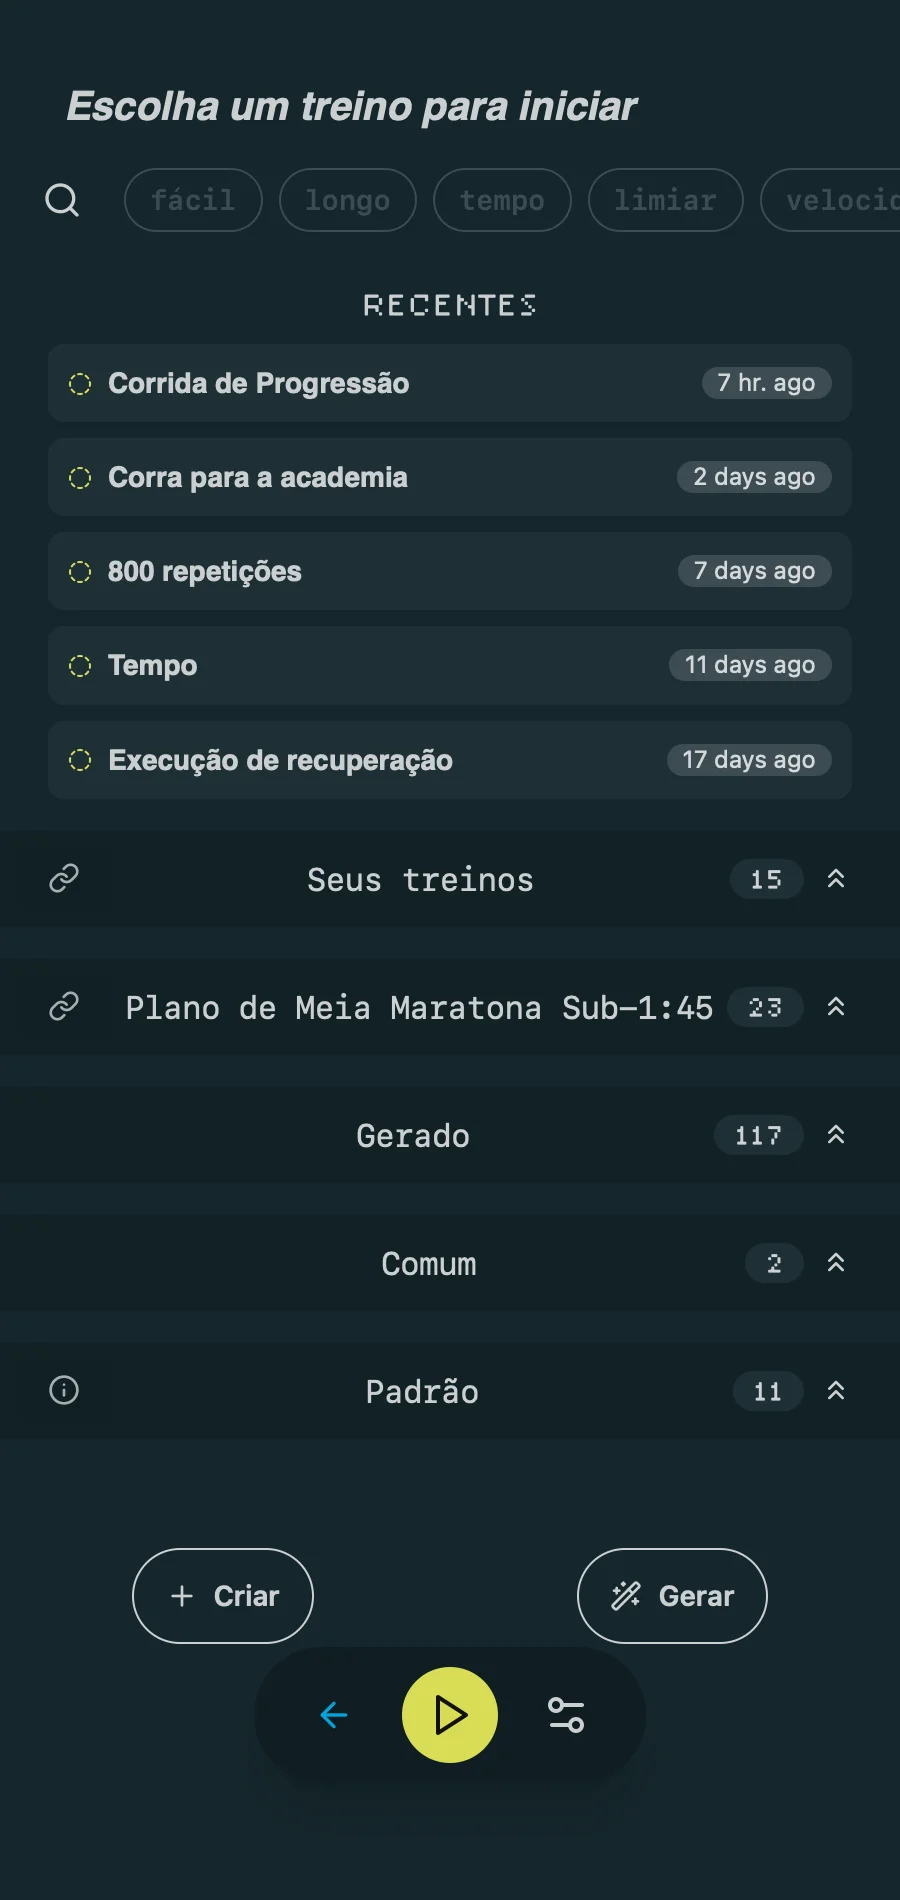Viewport: 900px width, 1900px height.
Task: Open the sliders settings icon
Action: (566, 1716)
